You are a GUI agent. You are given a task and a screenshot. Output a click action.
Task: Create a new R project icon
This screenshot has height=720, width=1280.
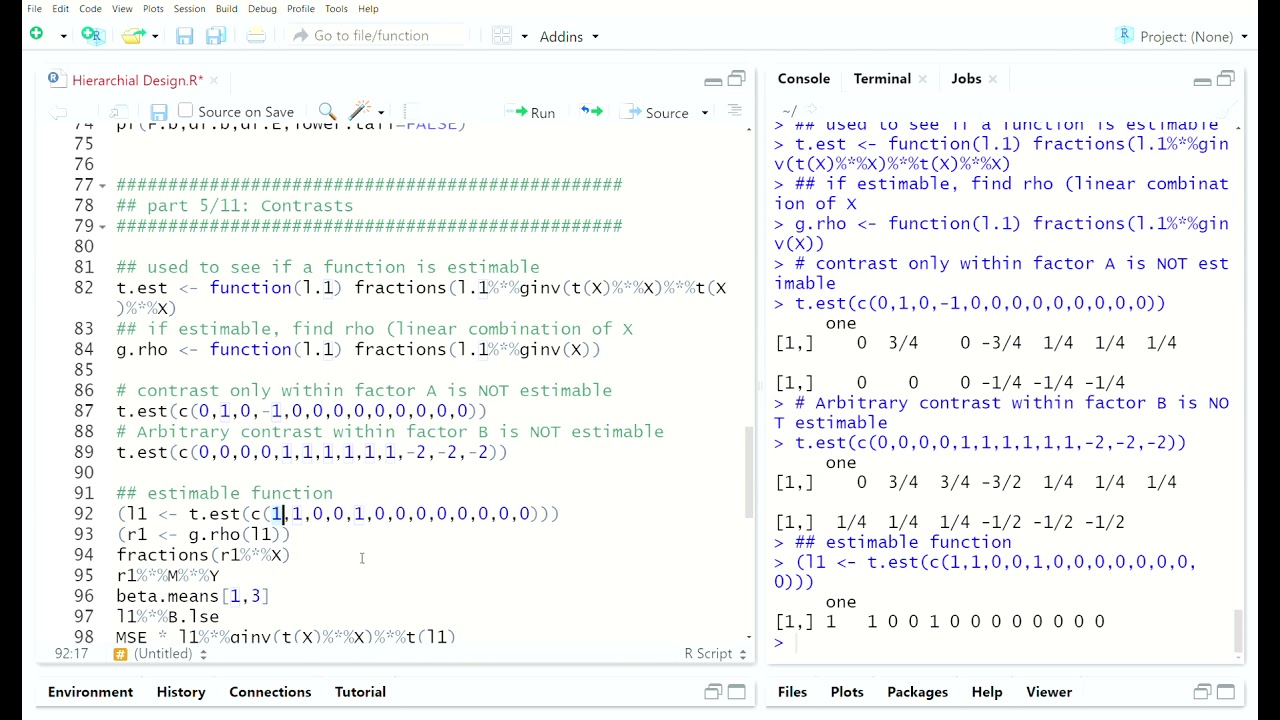[93, 35]
